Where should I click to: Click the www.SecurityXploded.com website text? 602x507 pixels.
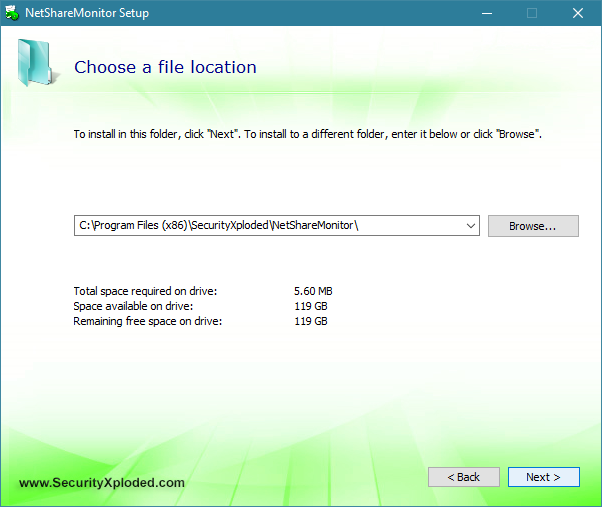(102, 482)
